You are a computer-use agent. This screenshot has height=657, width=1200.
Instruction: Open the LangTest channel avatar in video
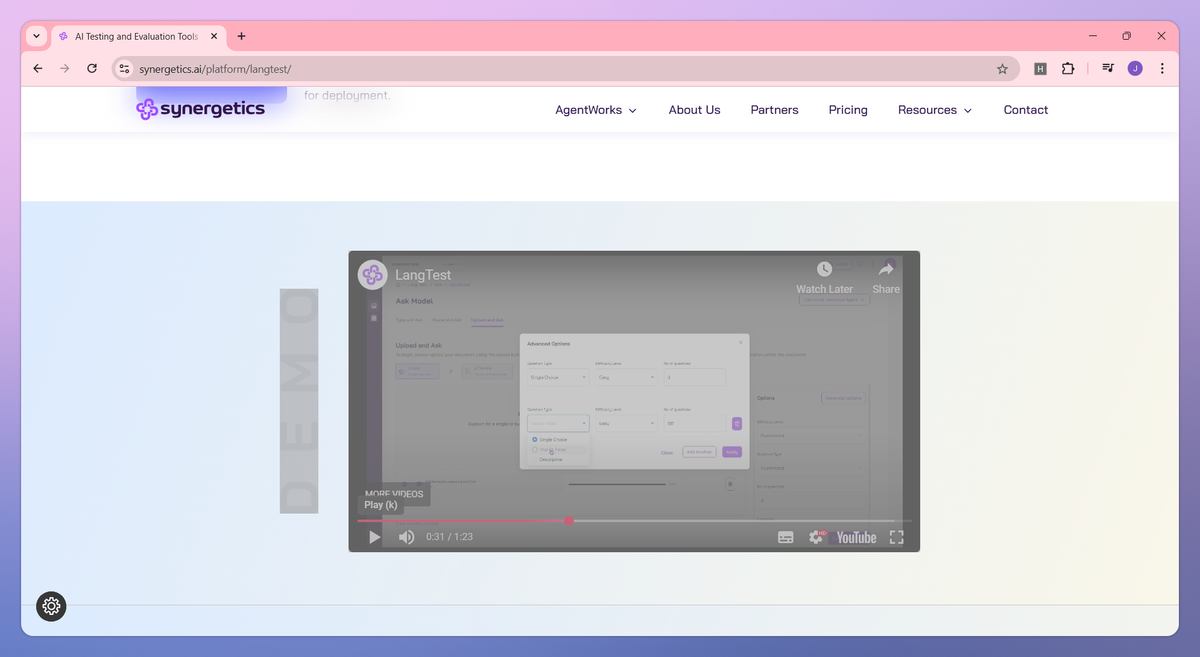373,274
